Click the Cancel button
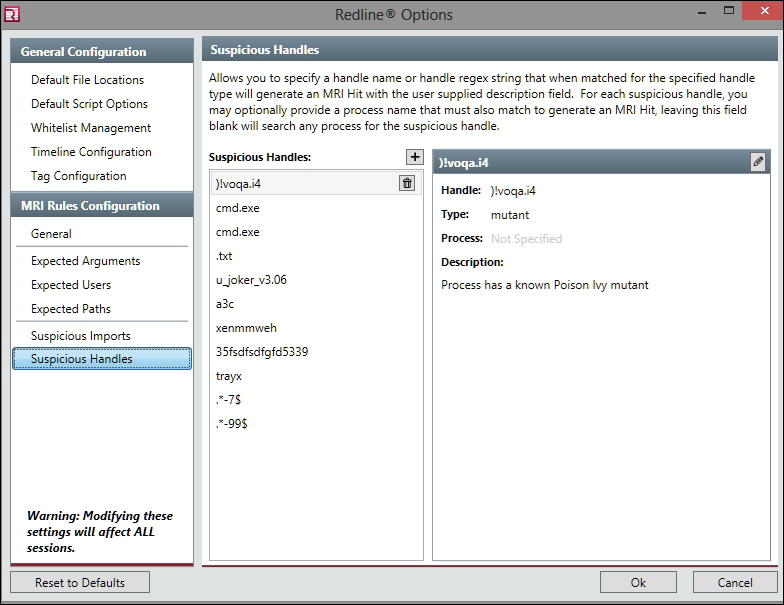The width and height of the screenshot is (784, 605). click(x=735, y=582)
